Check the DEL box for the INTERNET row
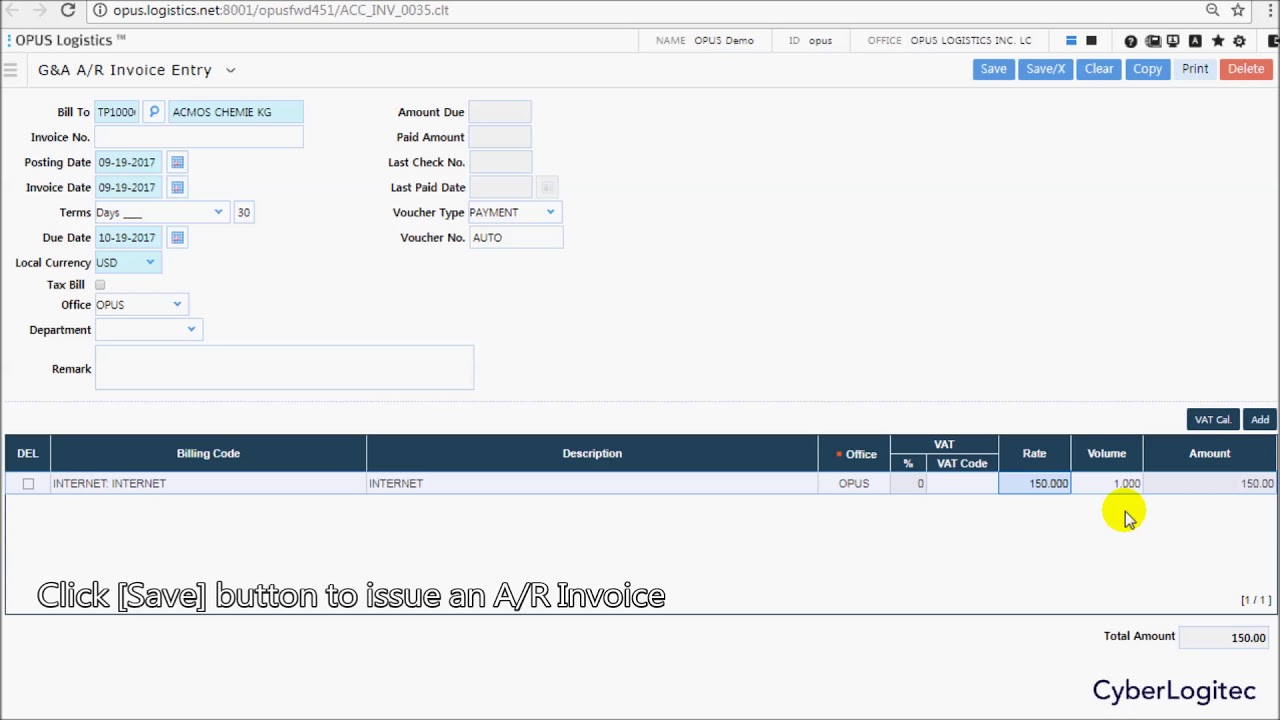 [x=28, y=484]
